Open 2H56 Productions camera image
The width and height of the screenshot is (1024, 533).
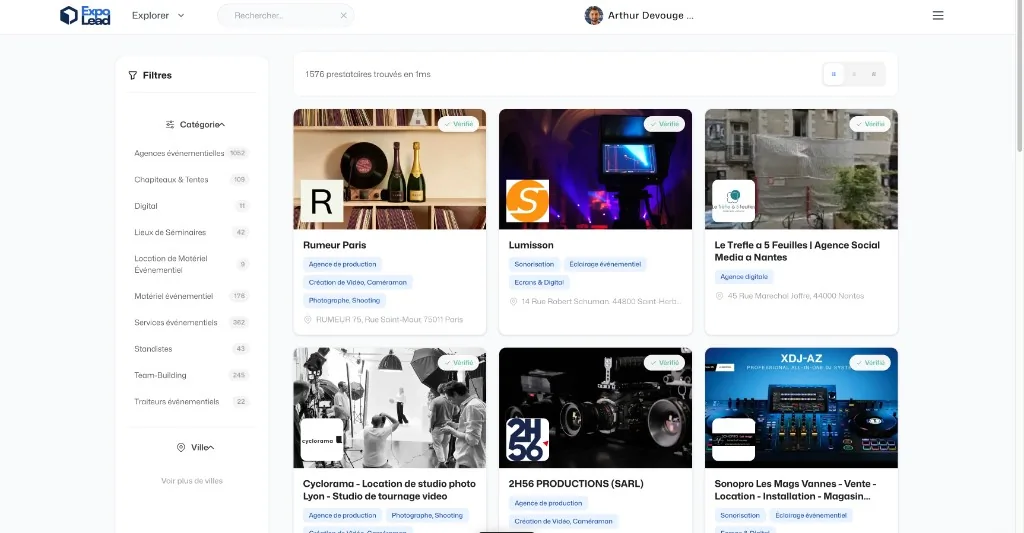click(595, 408)
